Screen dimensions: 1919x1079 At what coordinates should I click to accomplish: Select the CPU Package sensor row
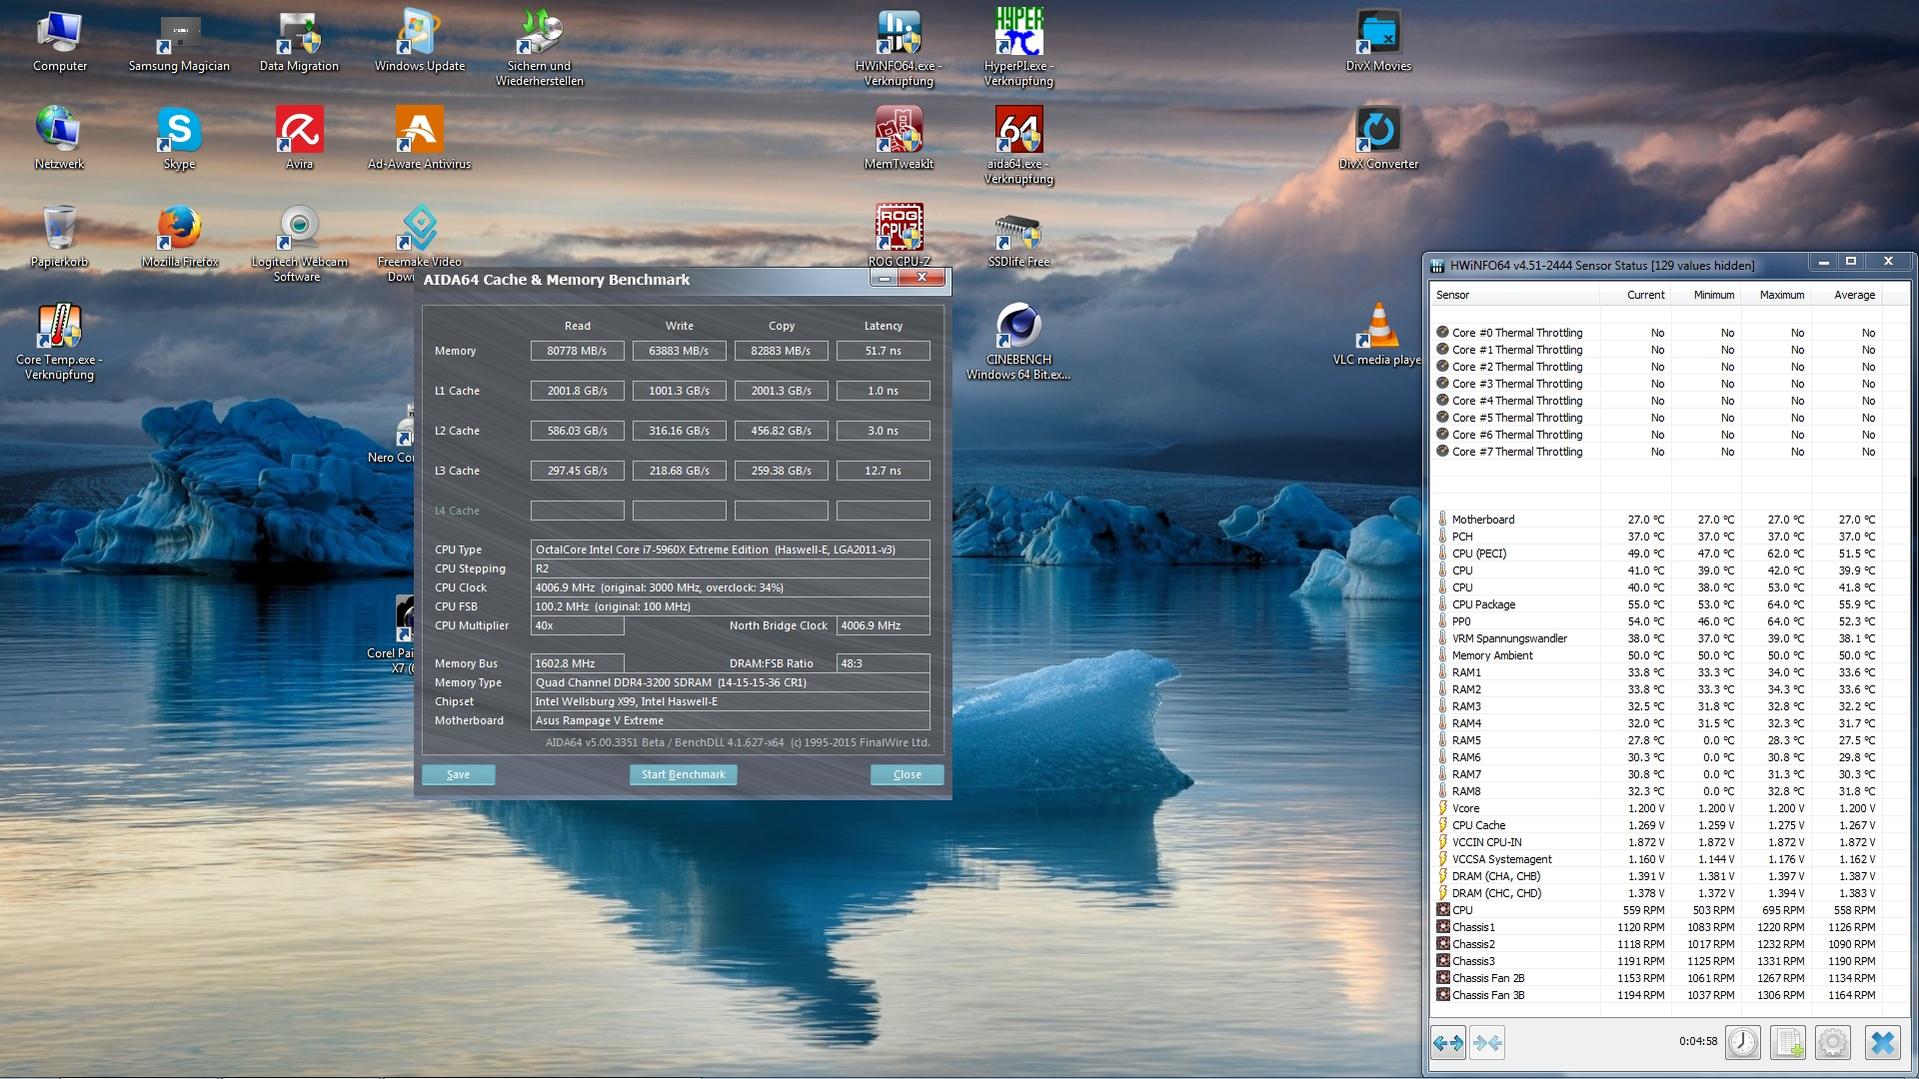[1656, 605]
